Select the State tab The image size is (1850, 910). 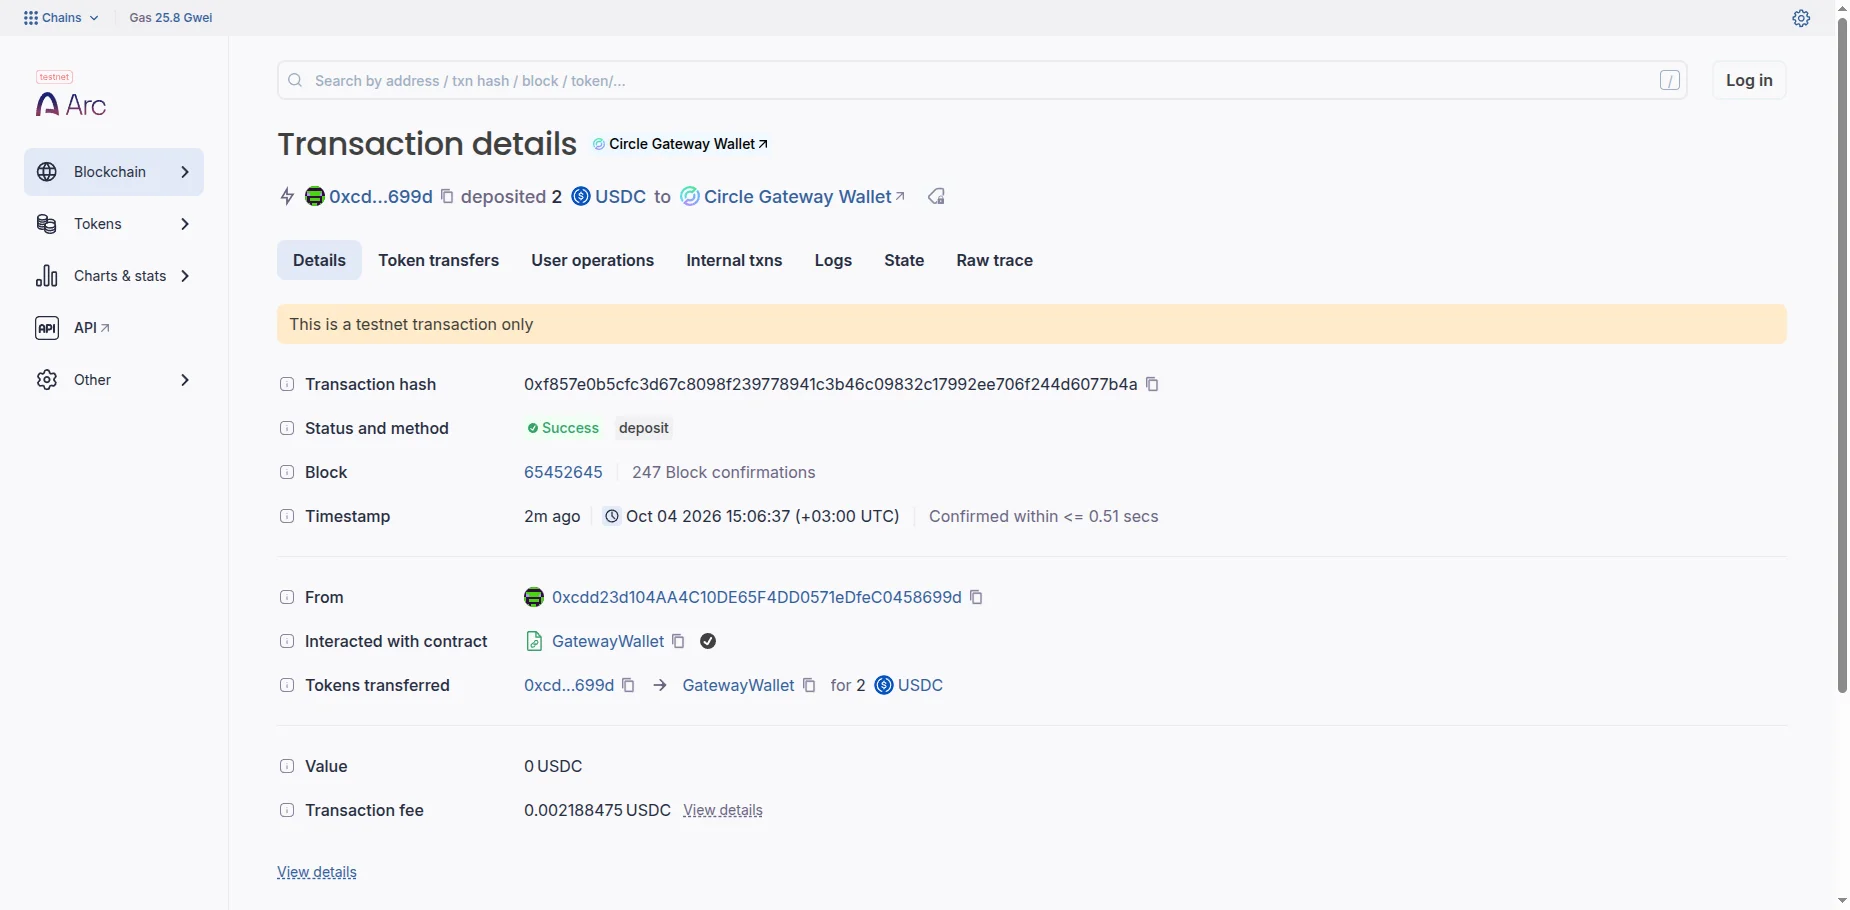coord(904,260)
